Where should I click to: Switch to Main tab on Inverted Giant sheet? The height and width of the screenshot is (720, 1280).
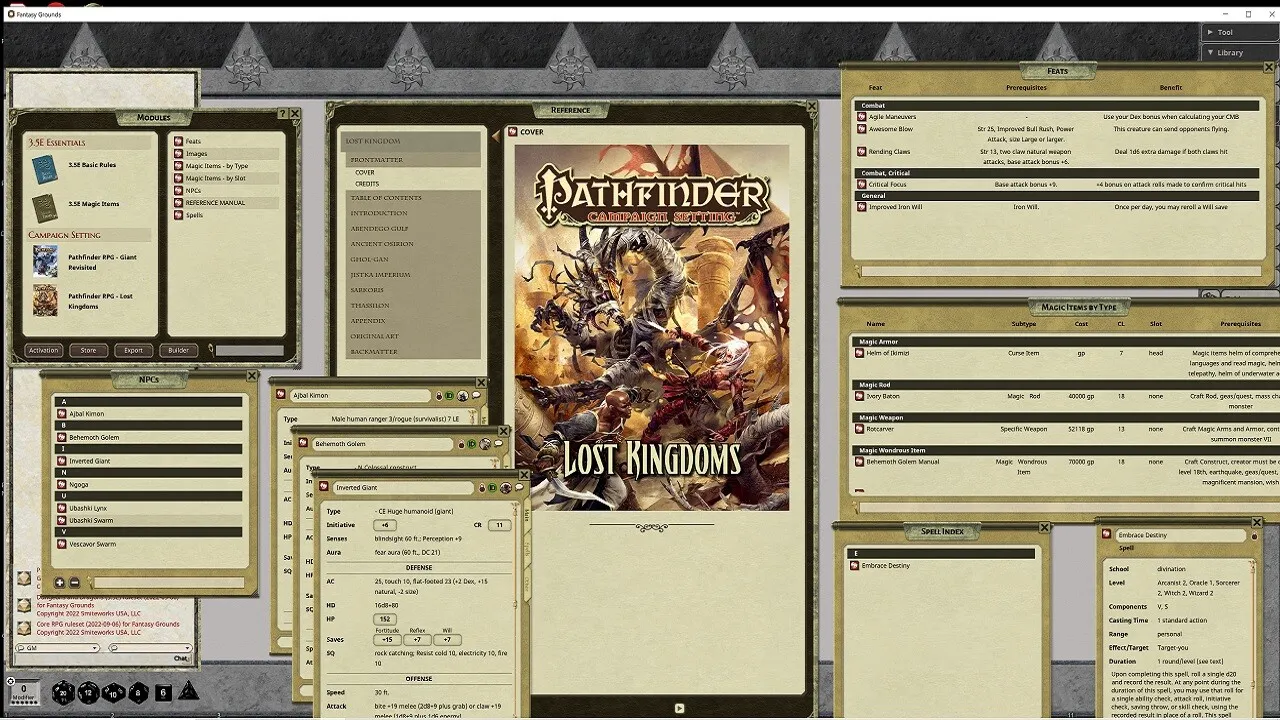pos(527,515)
